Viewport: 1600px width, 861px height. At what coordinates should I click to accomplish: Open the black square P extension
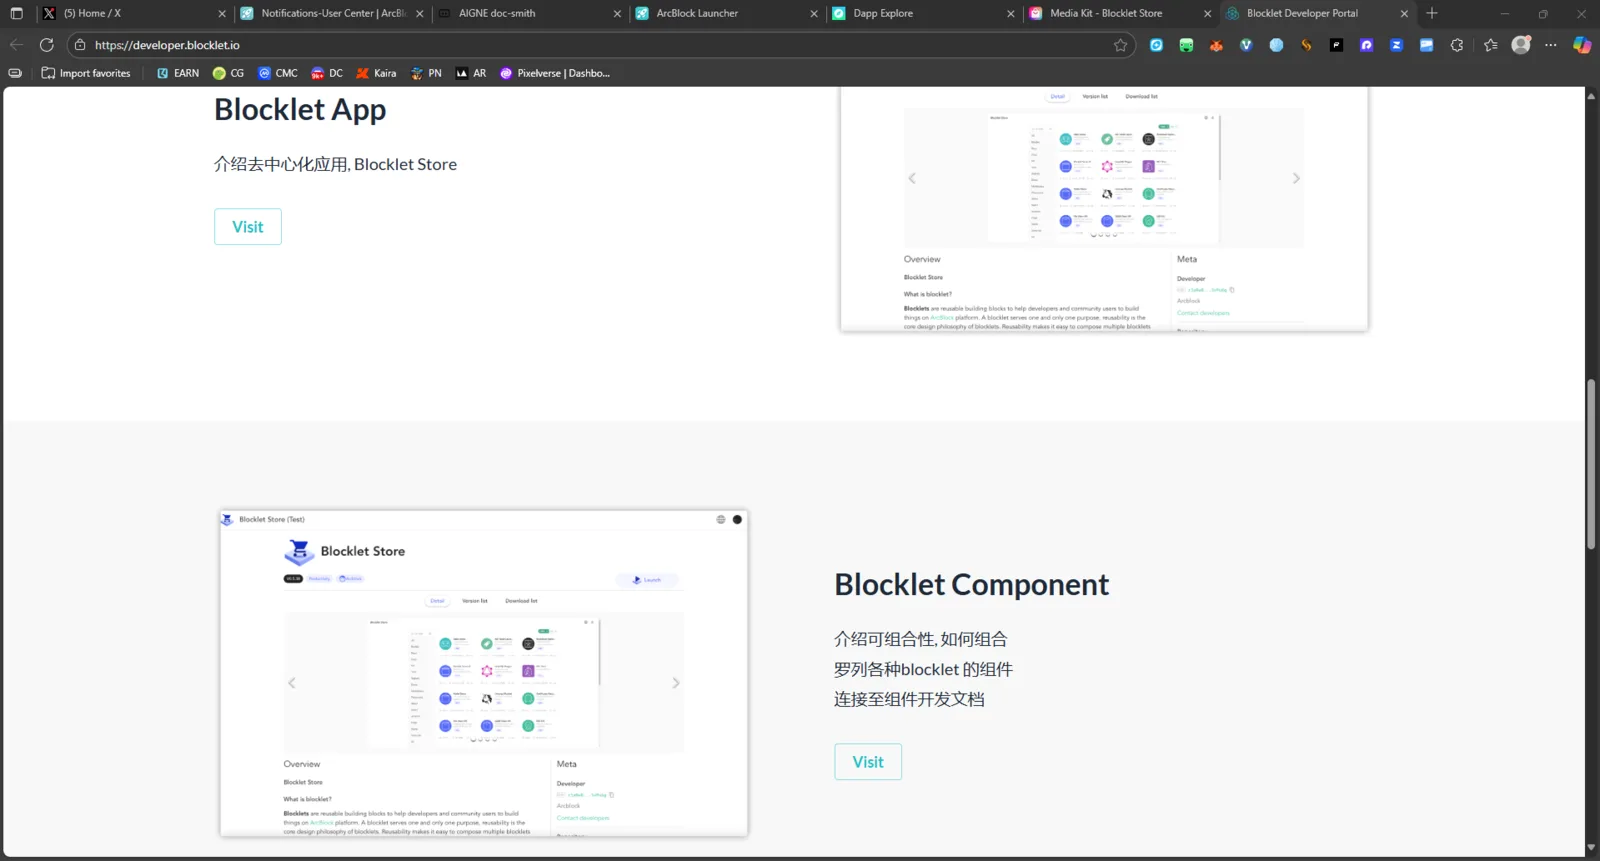1336,45
